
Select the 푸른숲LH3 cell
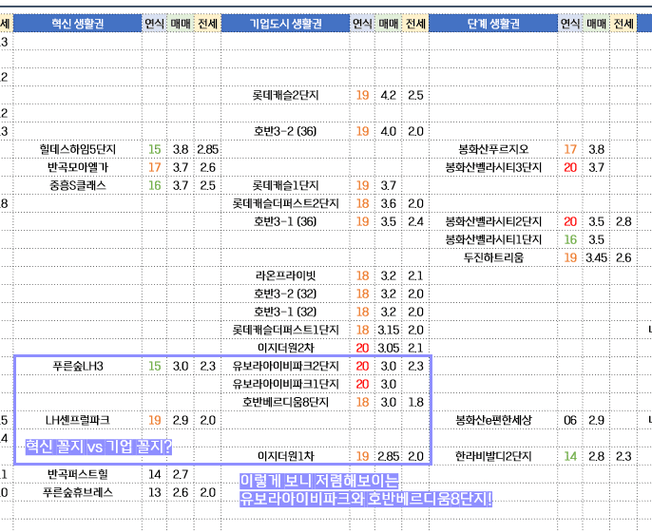78,366
